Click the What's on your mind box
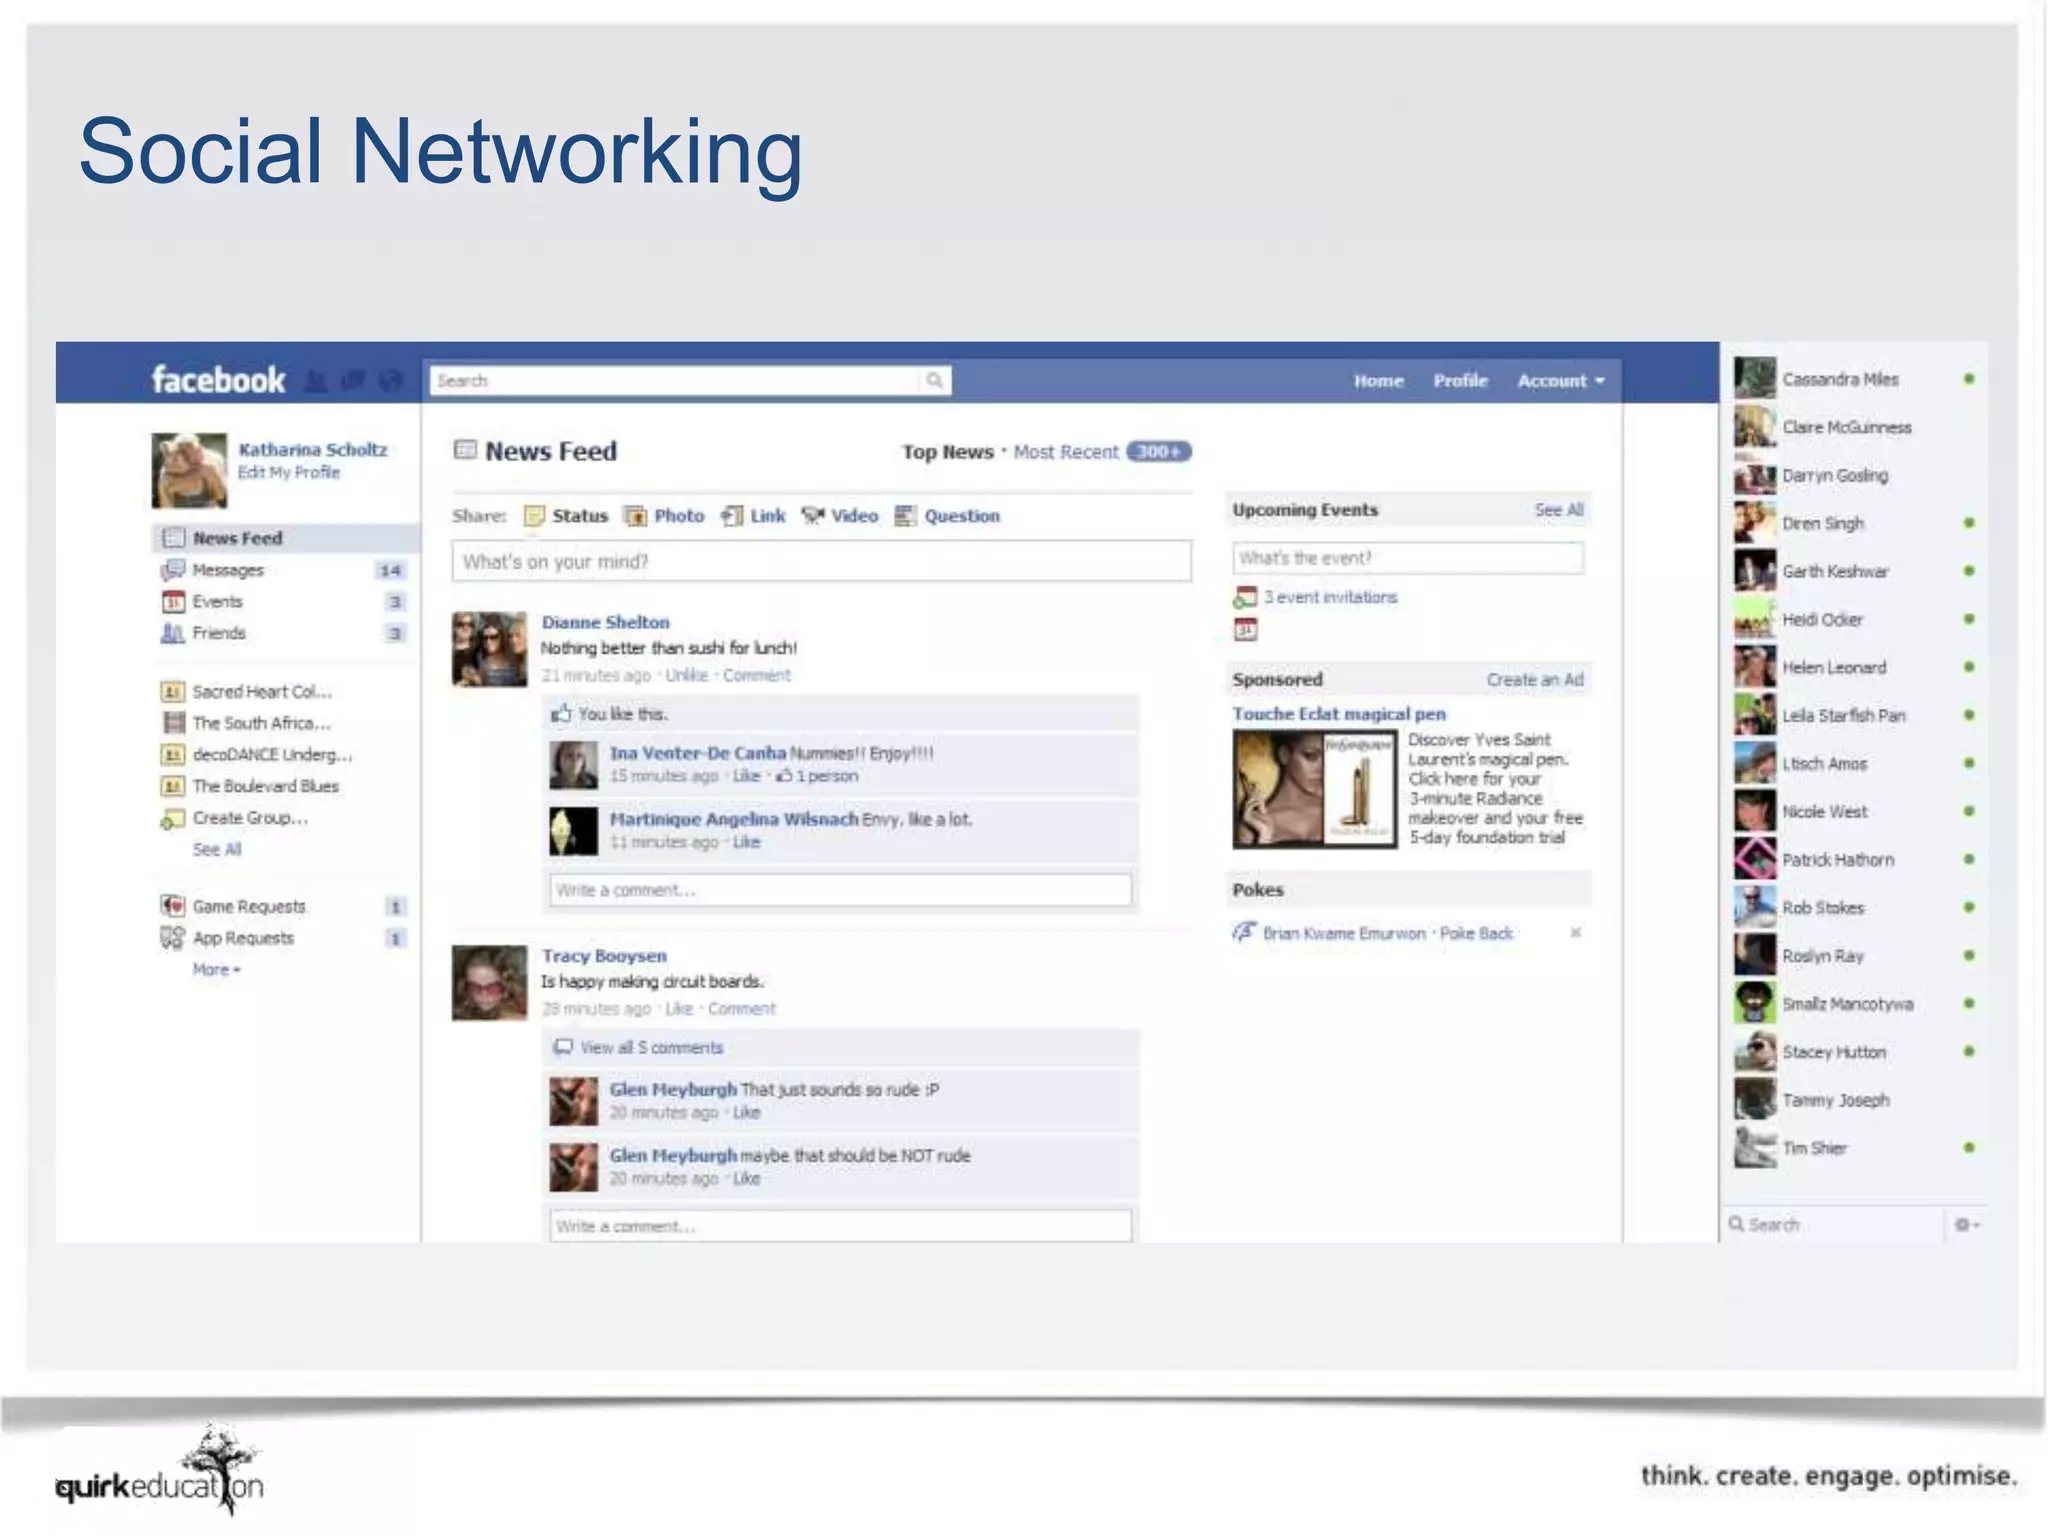The width and height of the screenshot is (2048, 1536). tap(821, 561)
